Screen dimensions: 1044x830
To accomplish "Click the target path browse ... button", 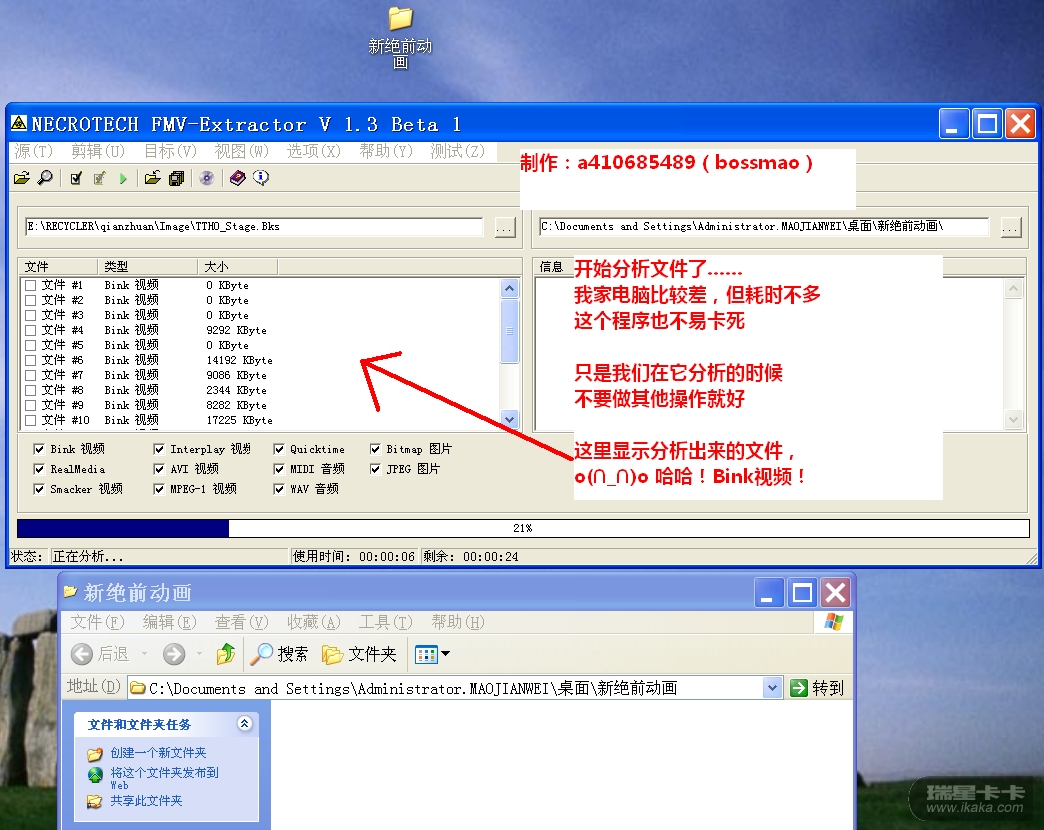I will (1011, 228).
